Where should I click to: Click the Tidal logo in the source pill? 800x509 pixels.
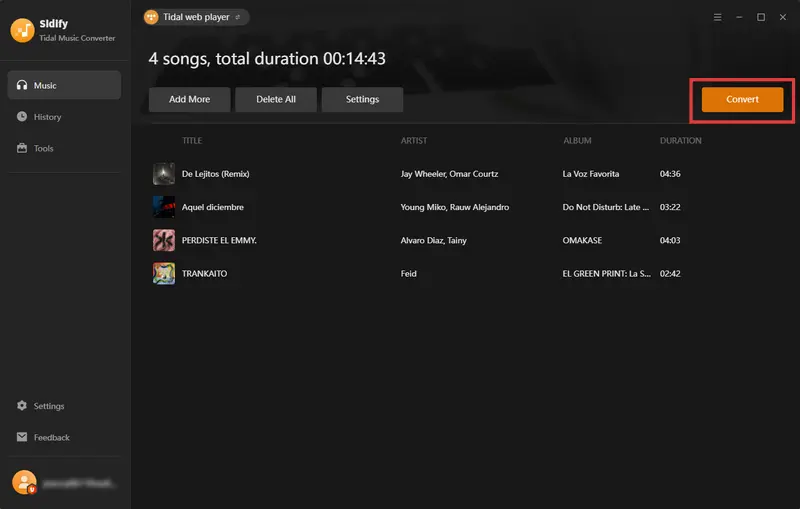(x=151, y=17)
